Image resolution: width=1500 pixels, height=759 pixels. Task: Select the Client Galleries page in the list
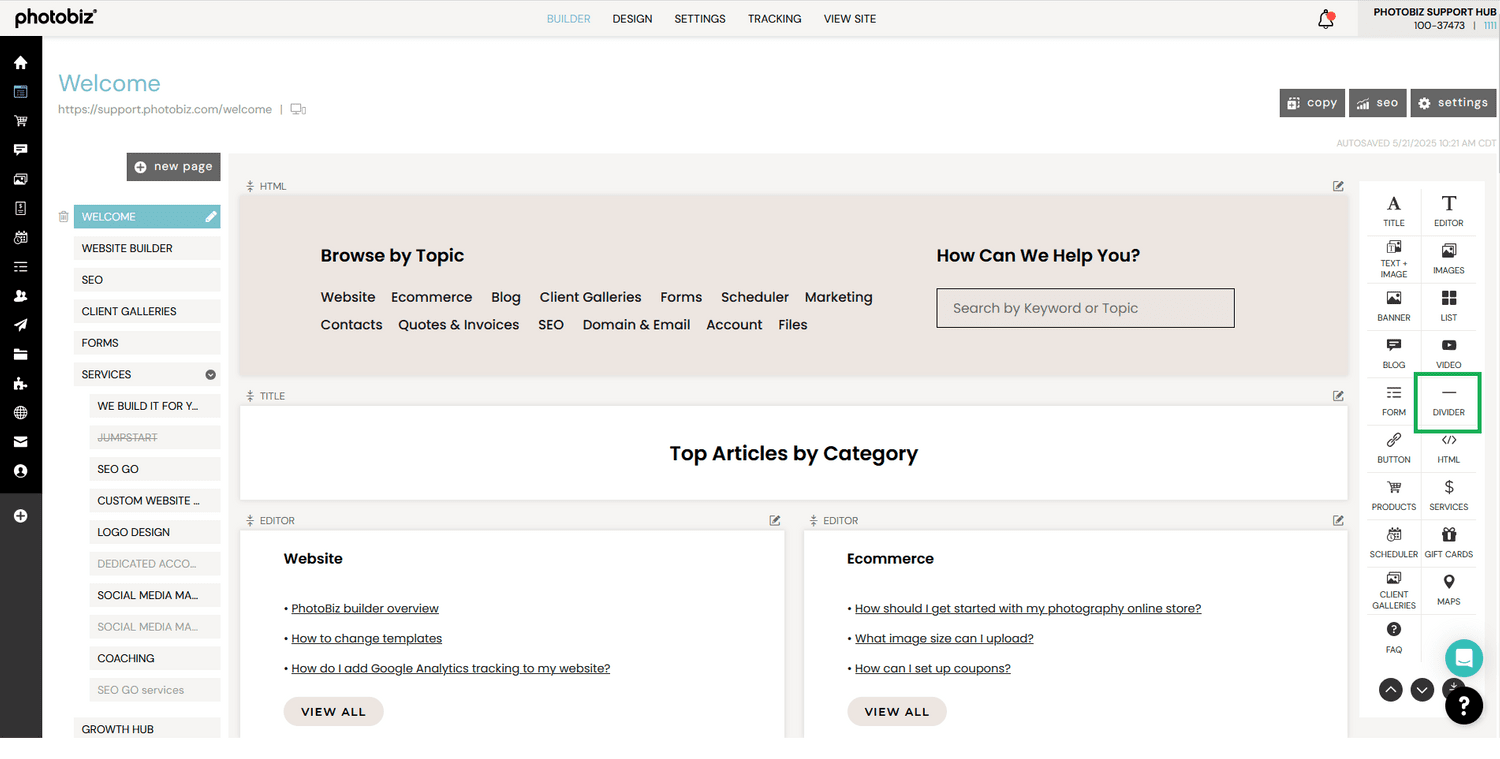pos(147,311)
